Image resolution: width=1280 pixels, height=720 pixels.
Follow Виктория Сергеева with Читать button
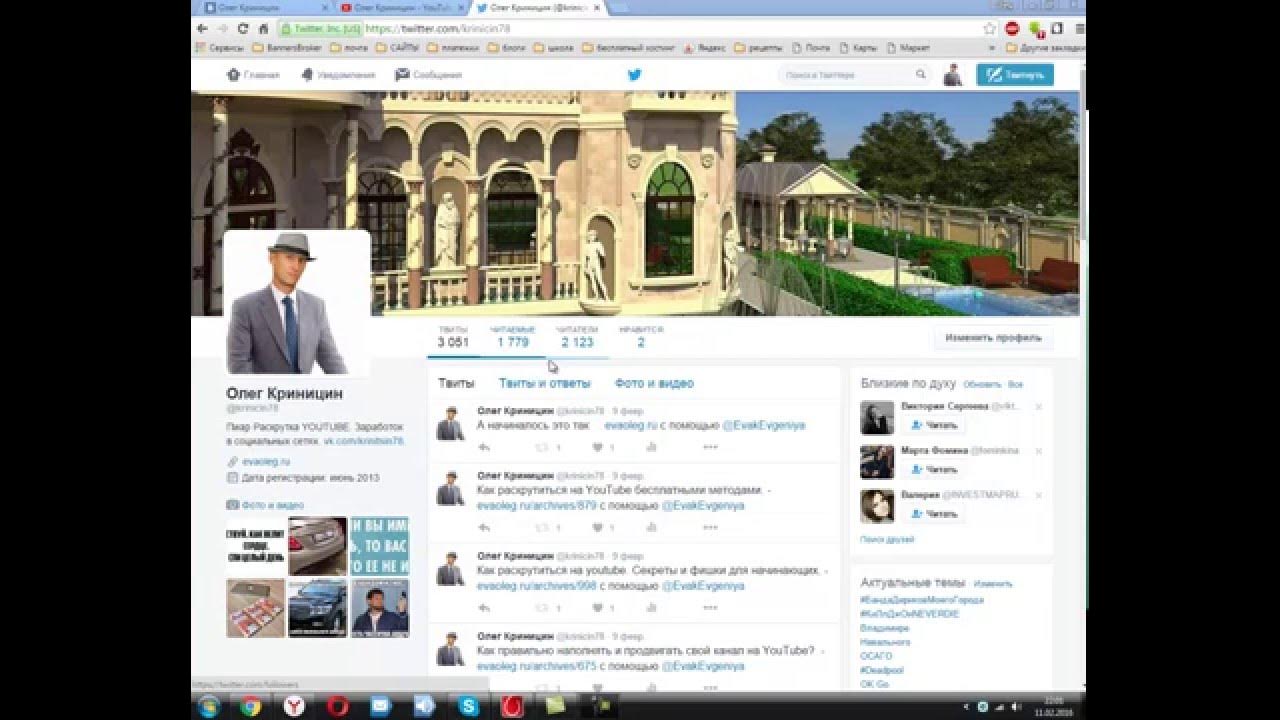[x=935, y=425]
